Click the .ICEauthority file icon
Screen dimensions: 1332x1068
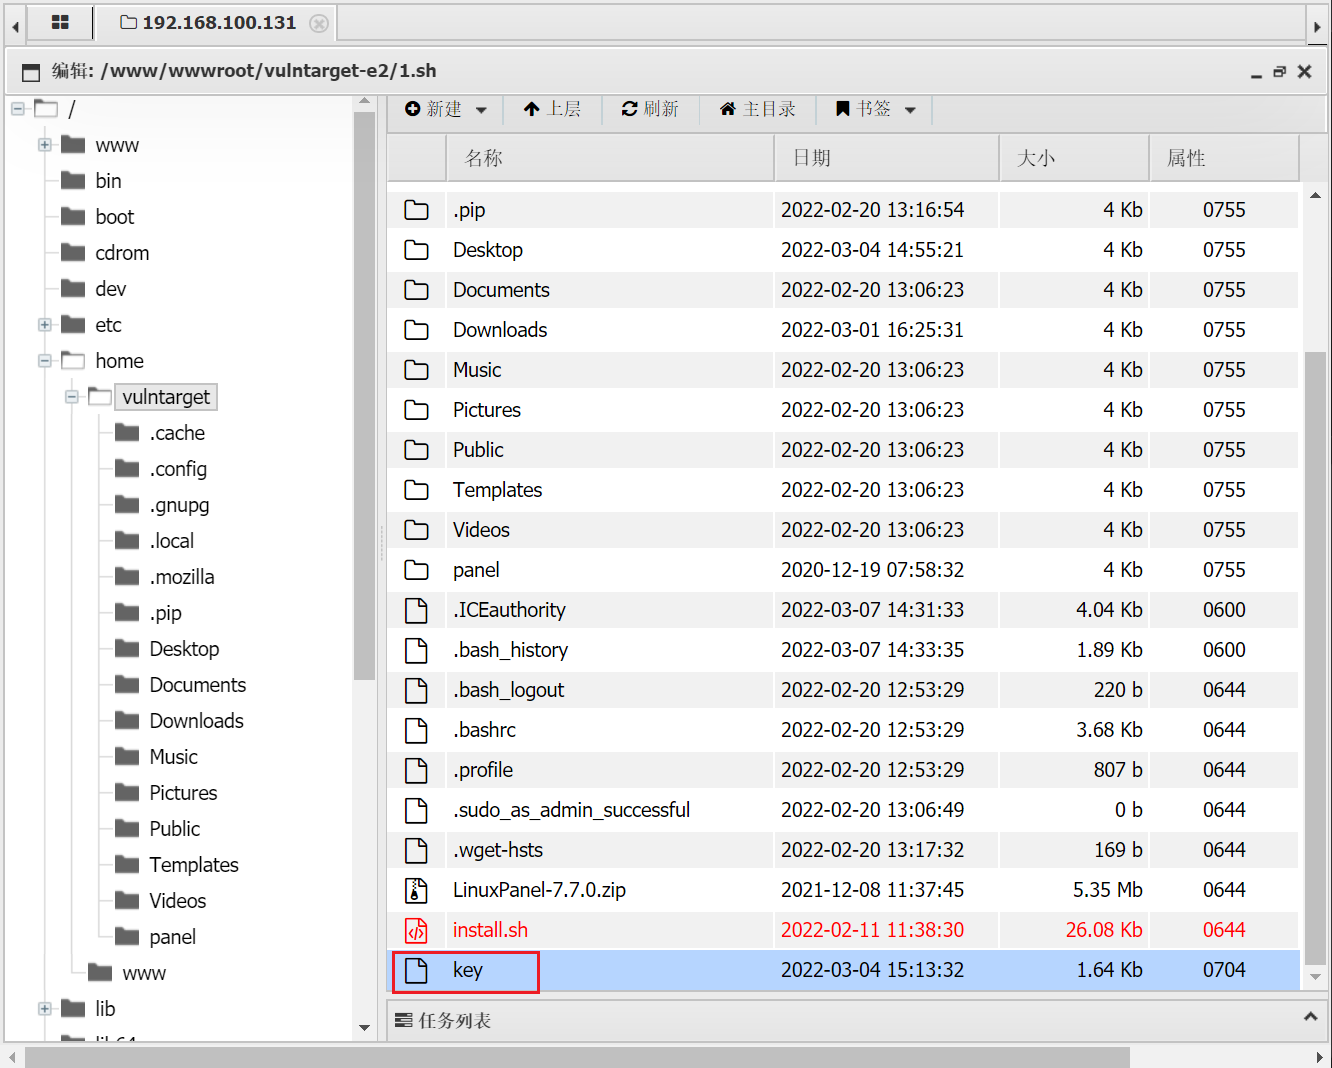(x=416, y=610)
